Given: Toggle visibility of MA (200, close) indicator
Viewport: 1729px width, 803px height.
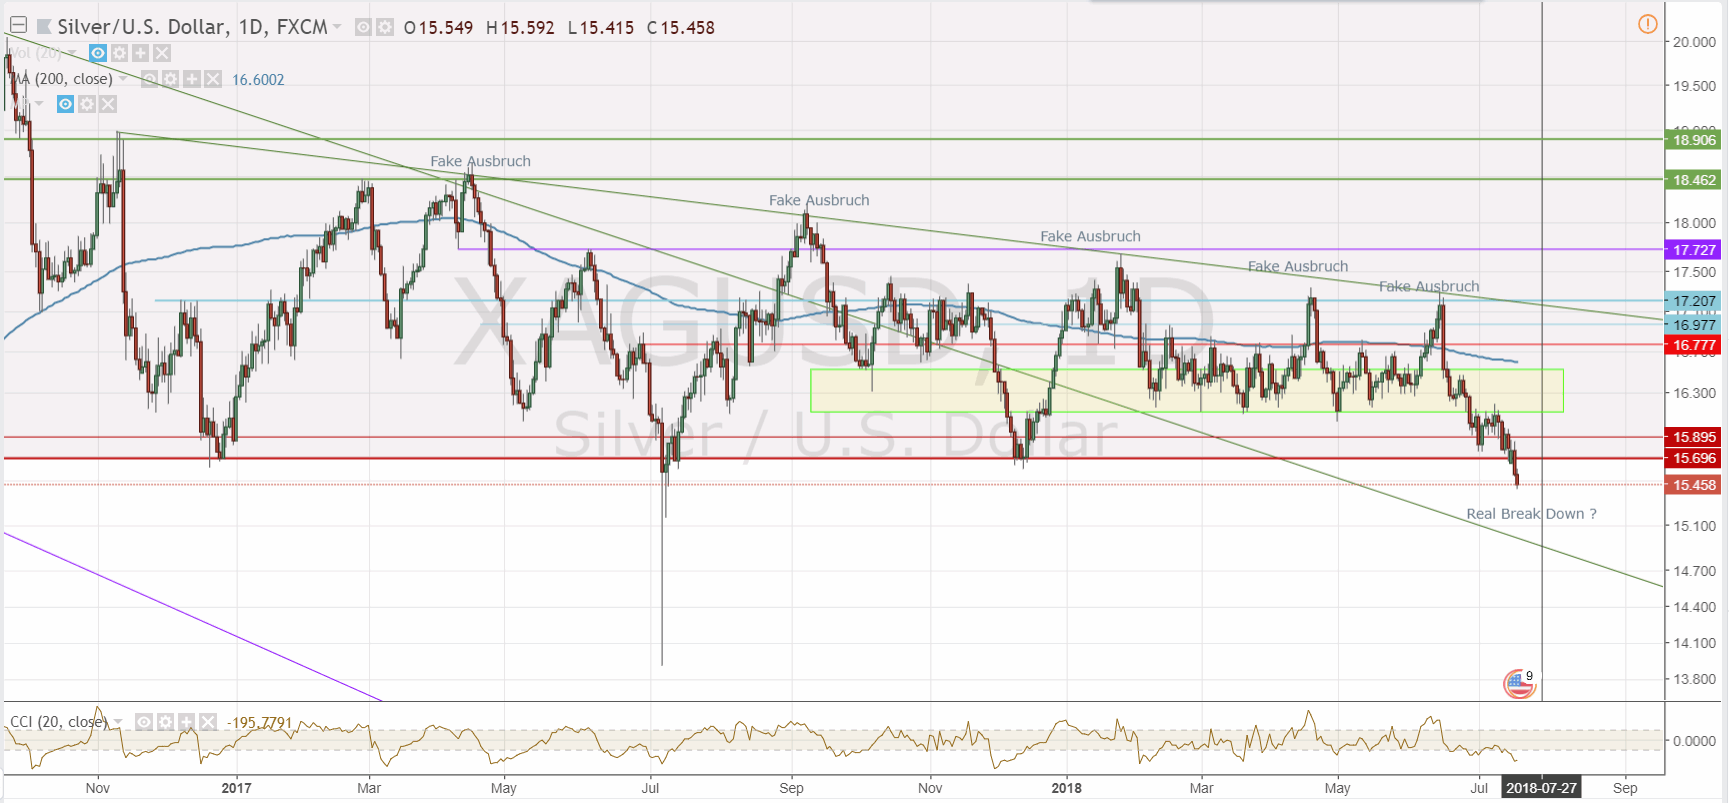Looking at the screenshot, I should (x=149, y=79).
